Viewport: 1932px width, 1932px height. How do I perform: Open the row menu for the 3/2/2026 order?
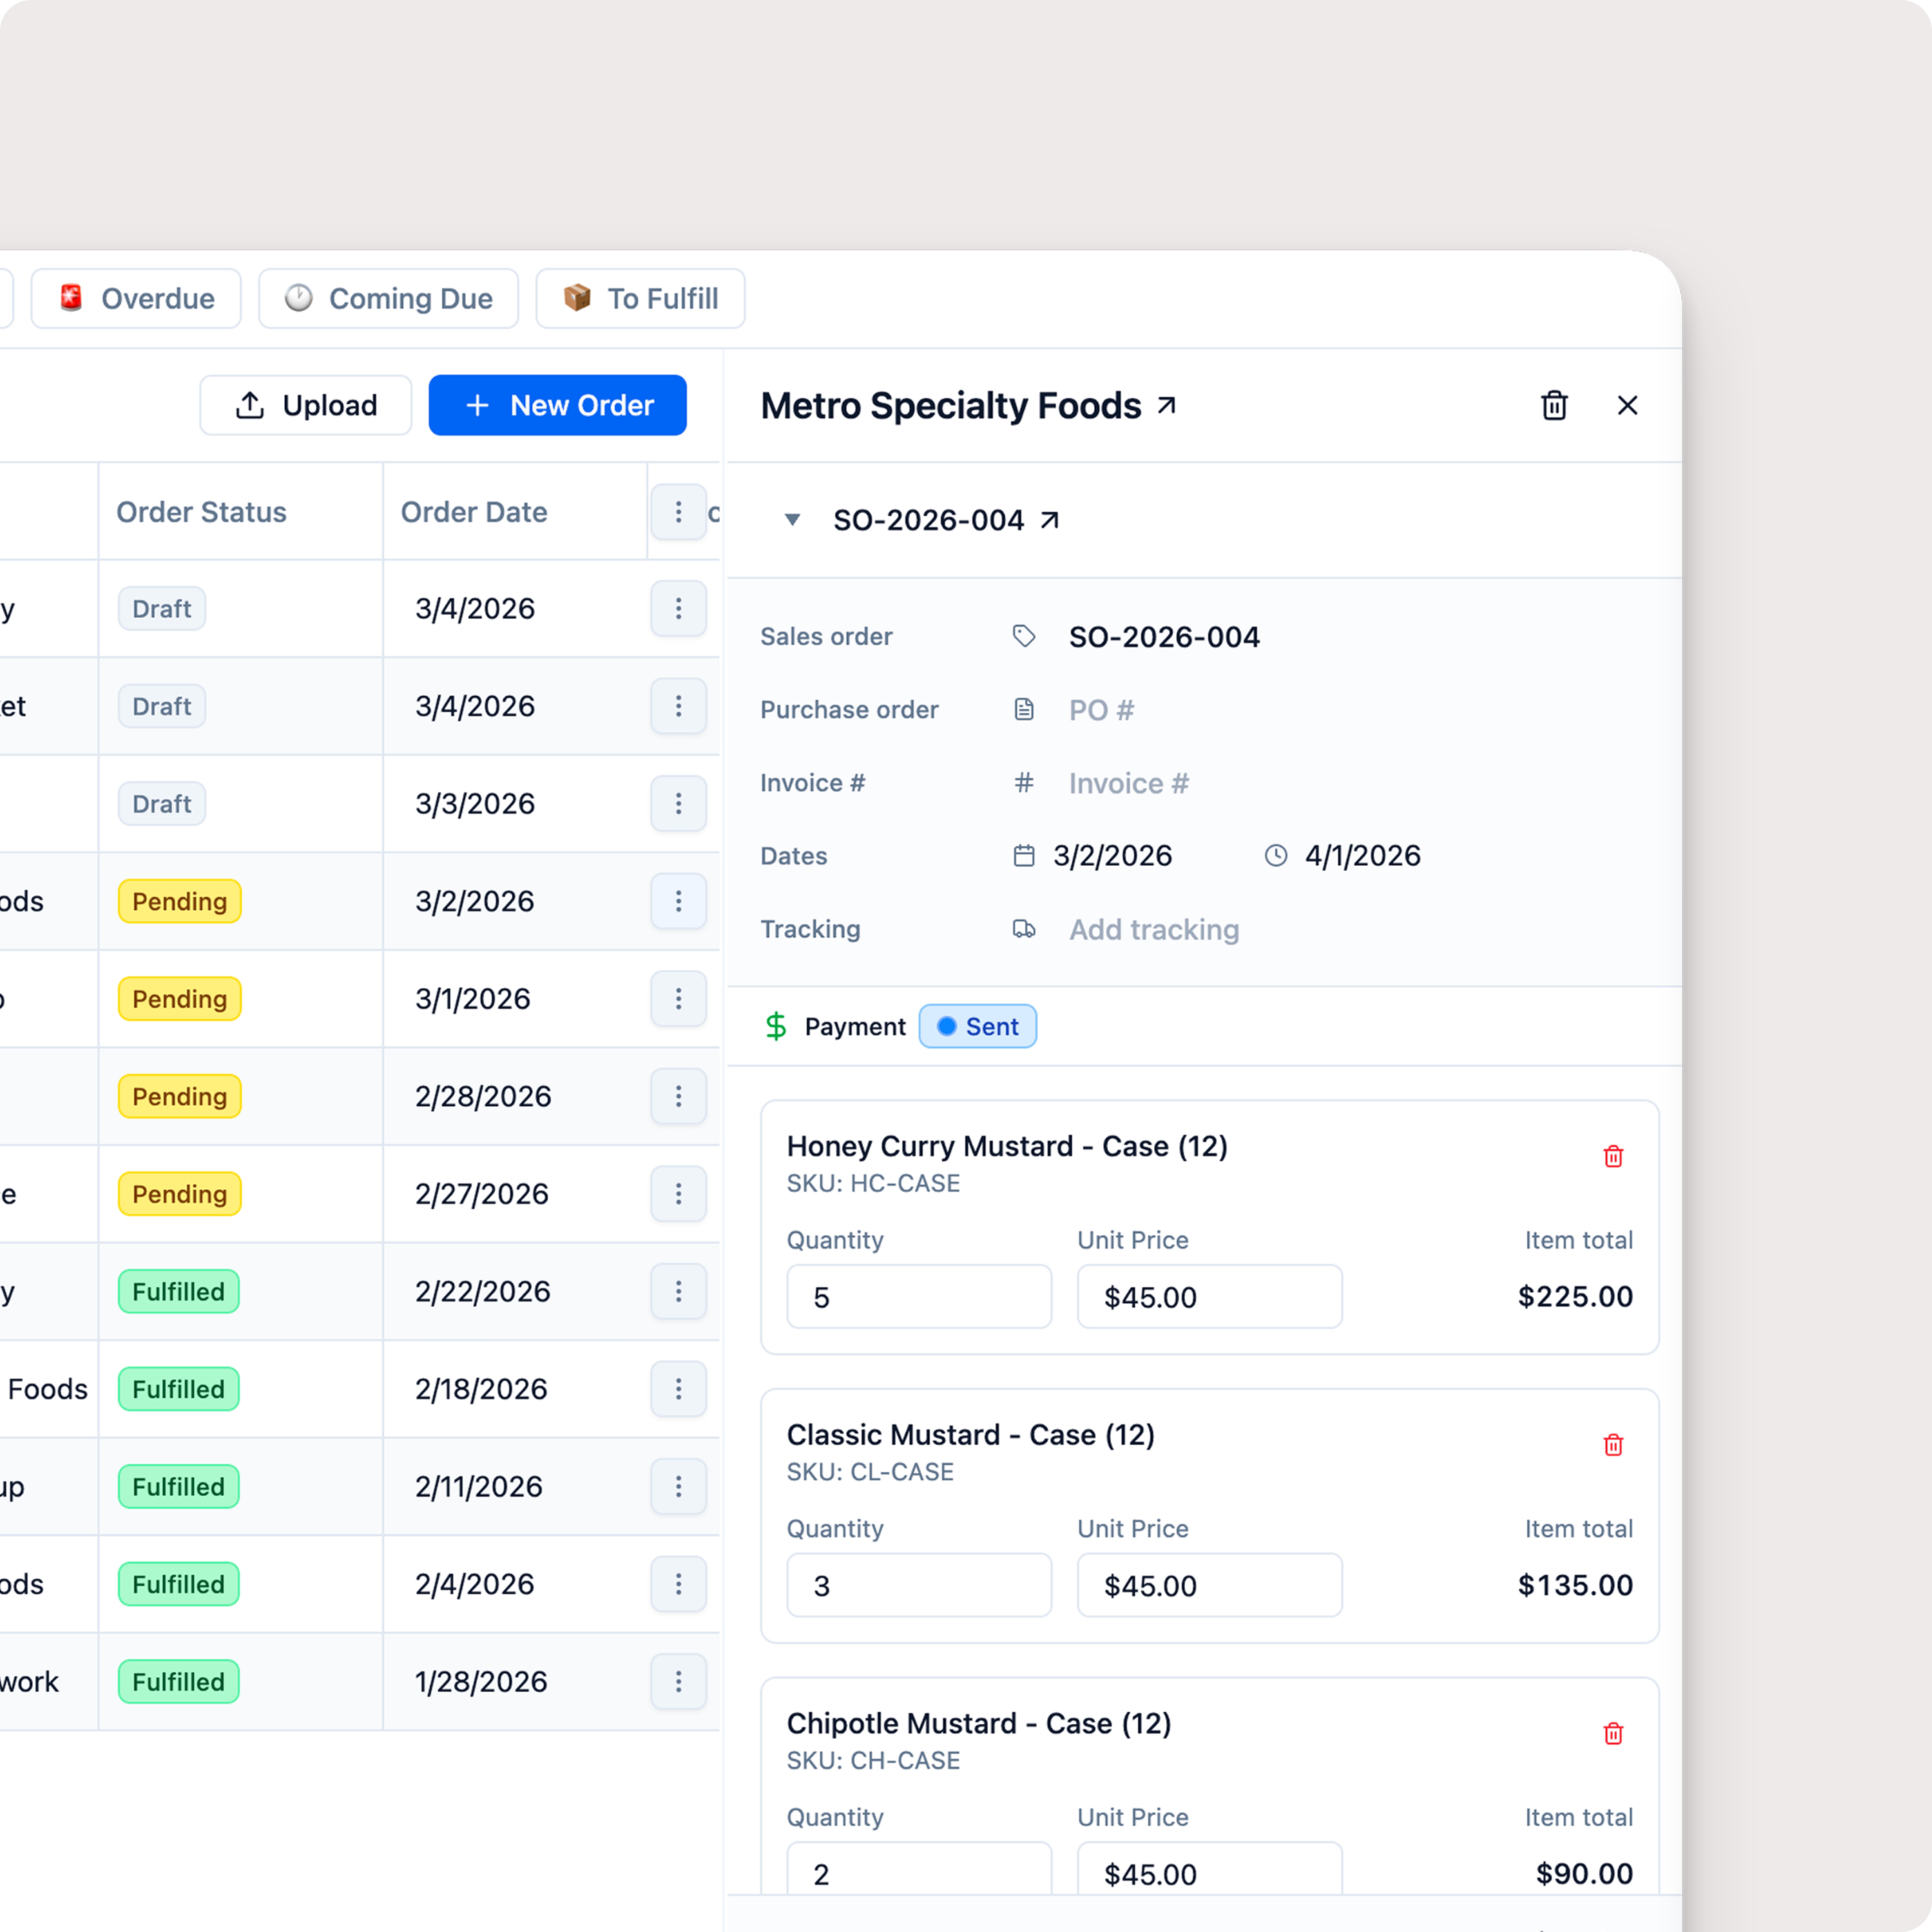point(678,901)
